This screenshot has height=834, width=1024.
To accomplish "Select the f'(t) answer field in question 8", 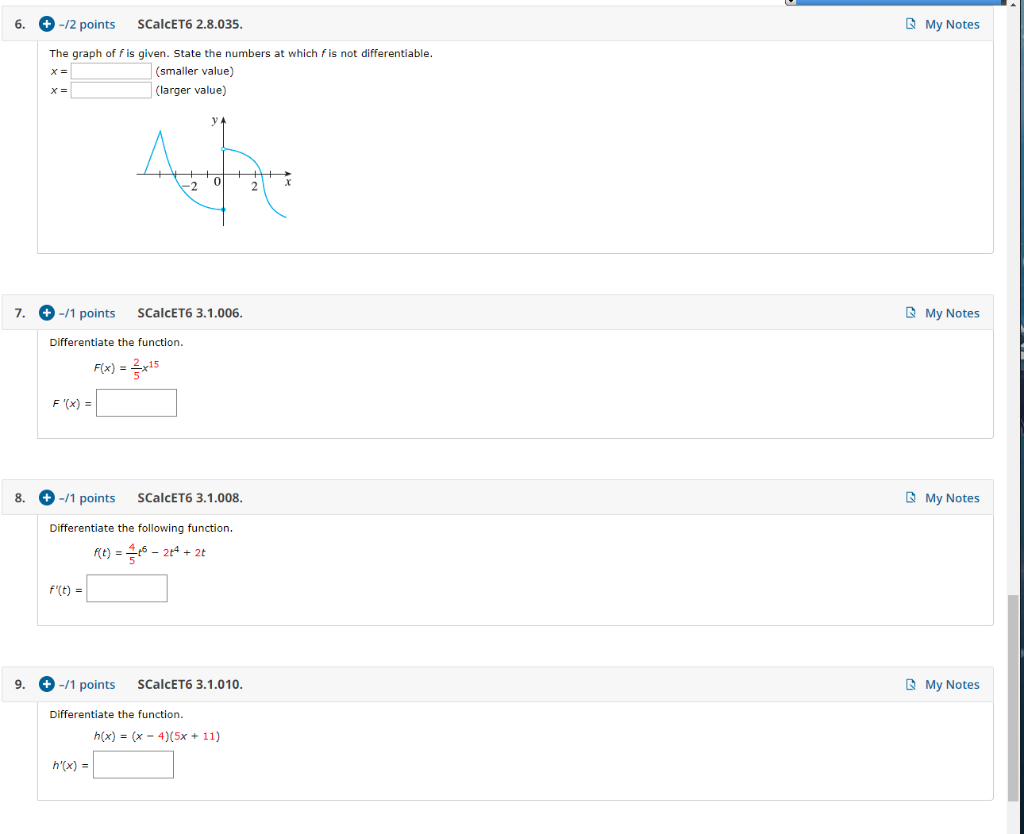I will 127,588.
